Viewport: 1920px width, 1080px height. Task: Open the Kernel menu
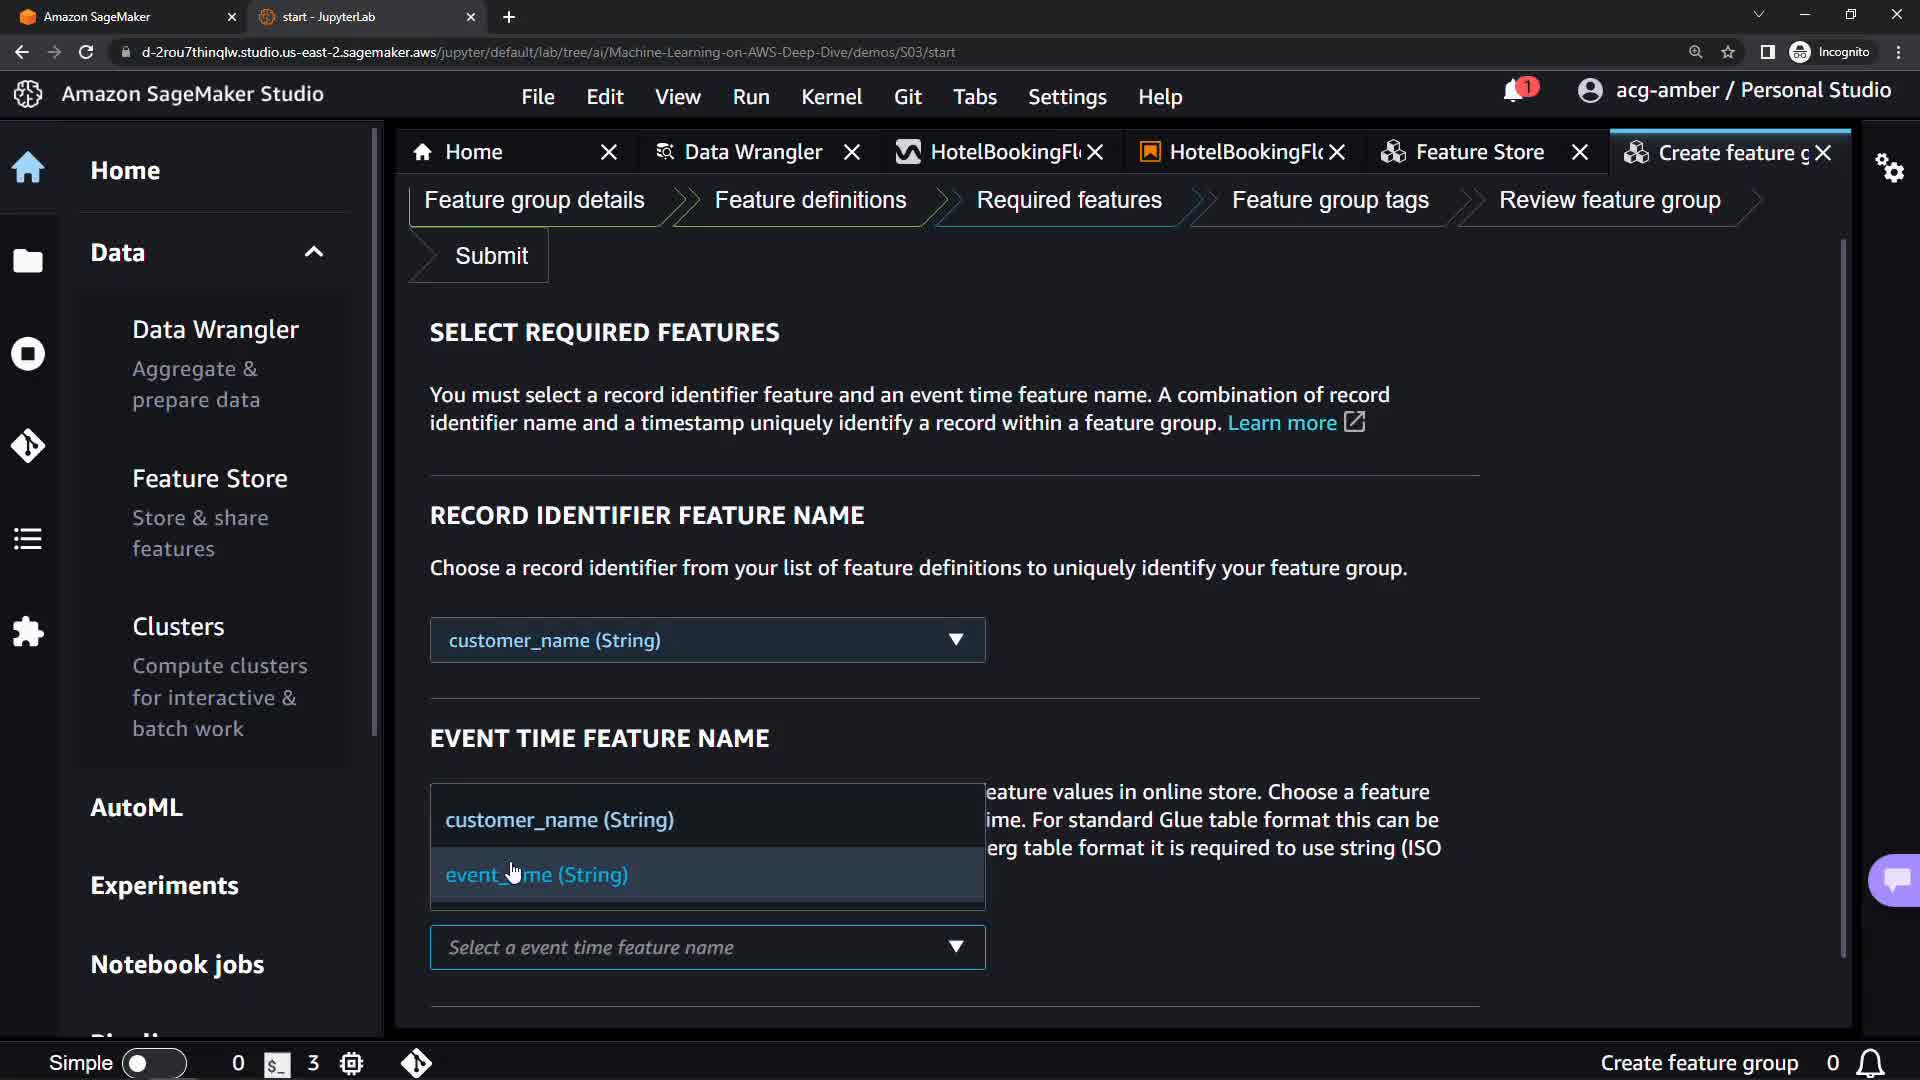pos(831,97)
